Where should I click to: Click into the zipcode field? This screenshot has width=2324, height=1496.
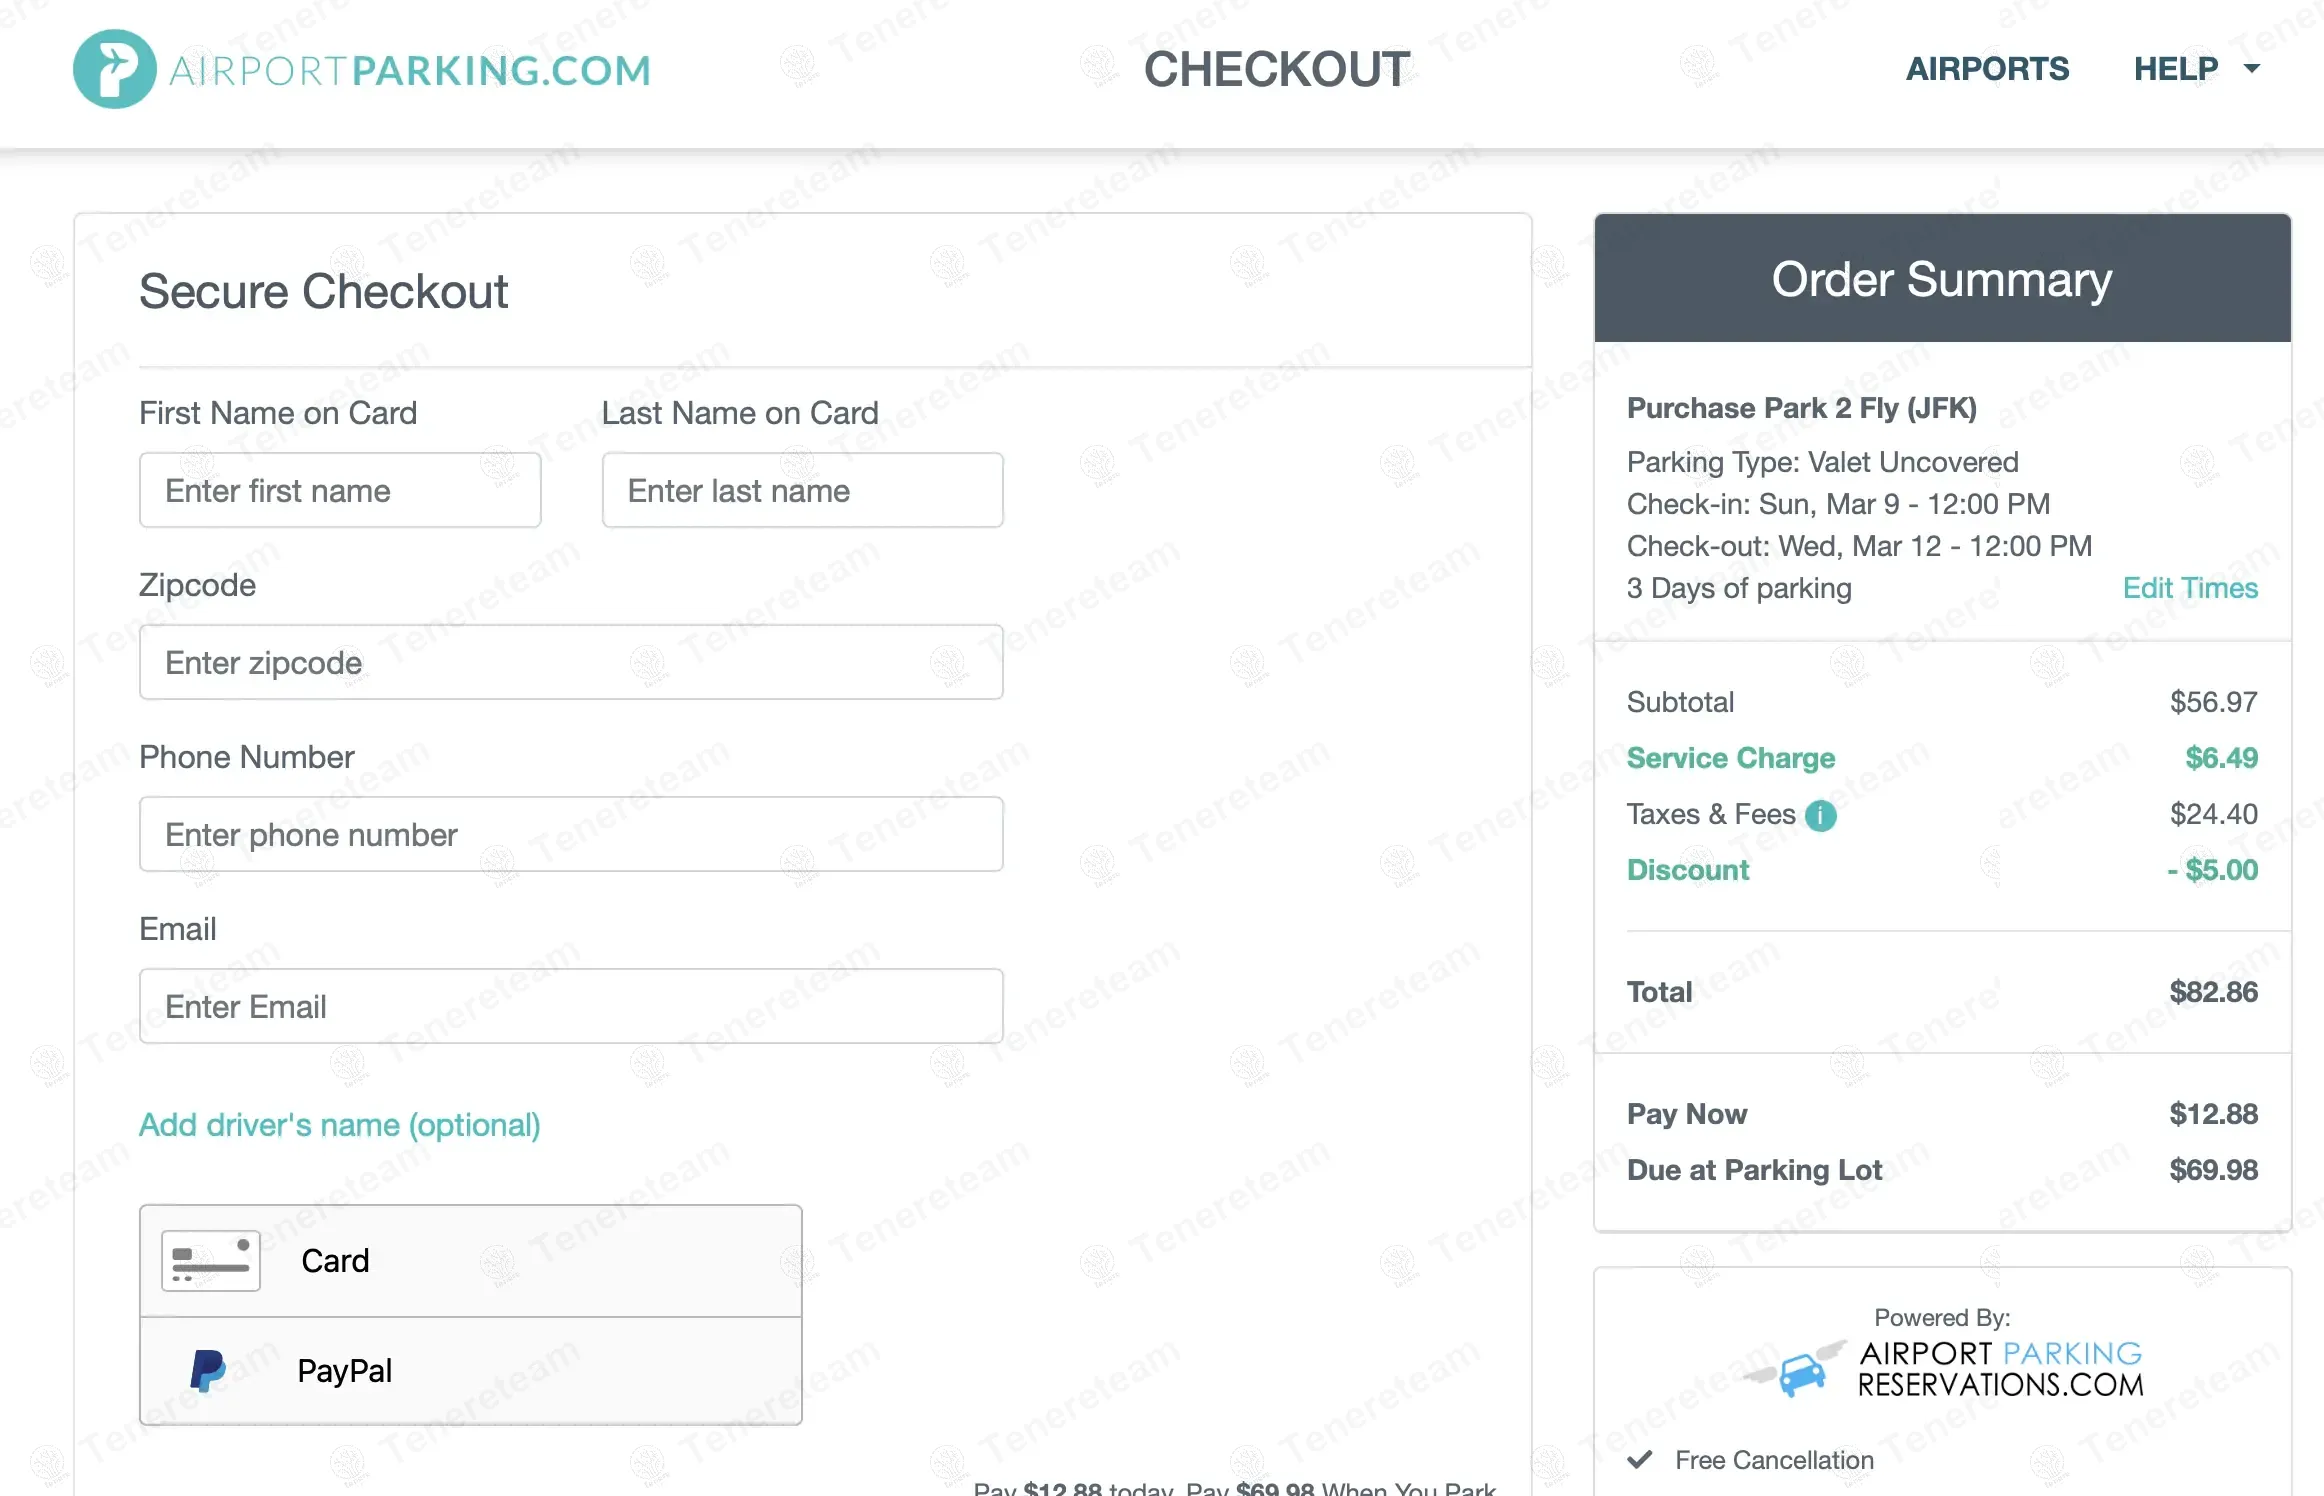coord(571,662)
